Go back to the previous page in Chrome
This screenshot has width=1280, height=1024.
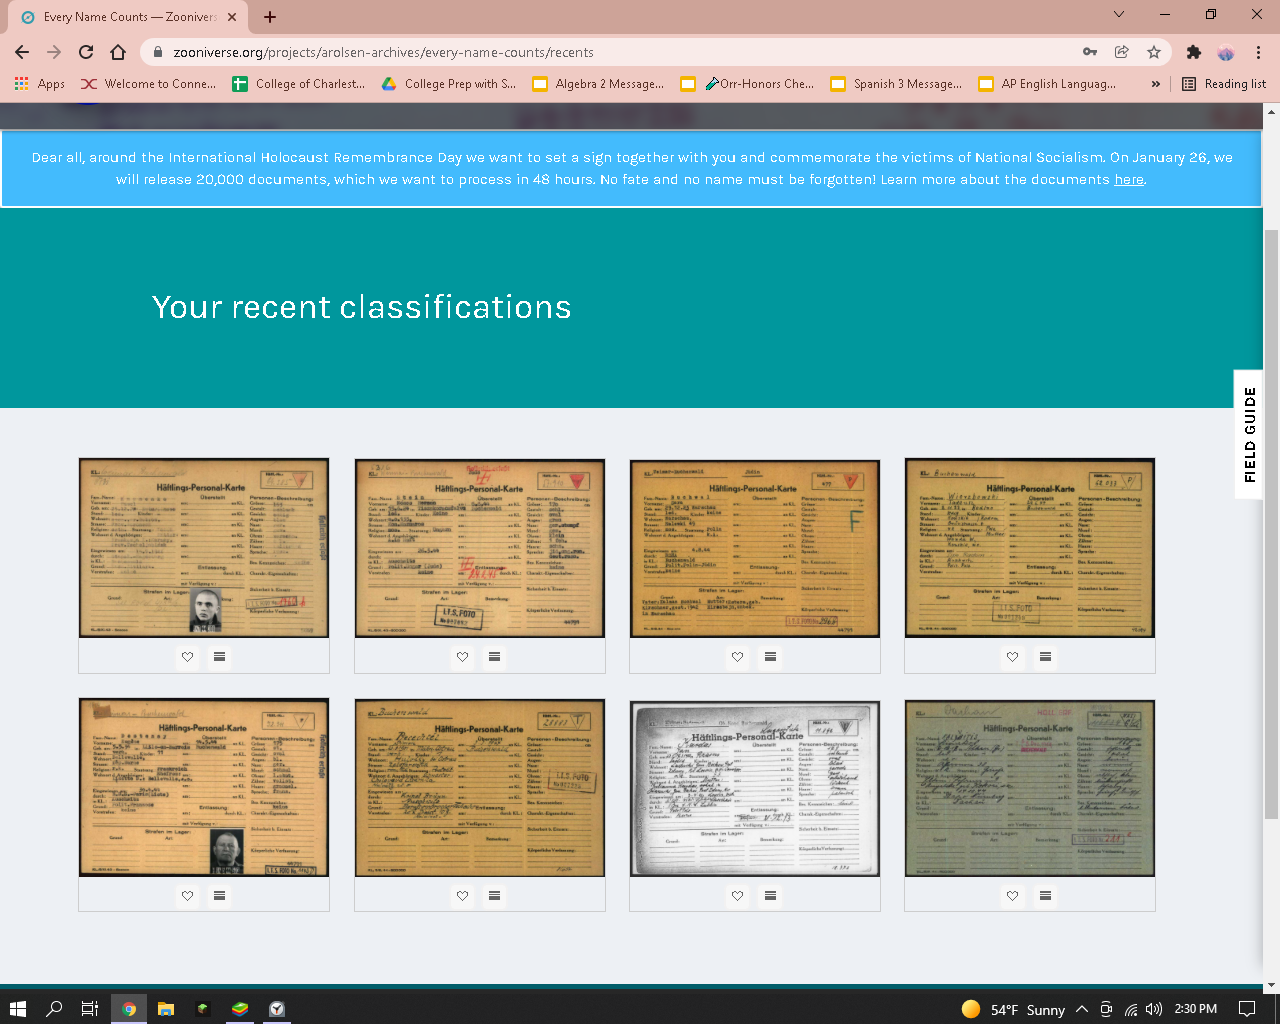point(22,52)
